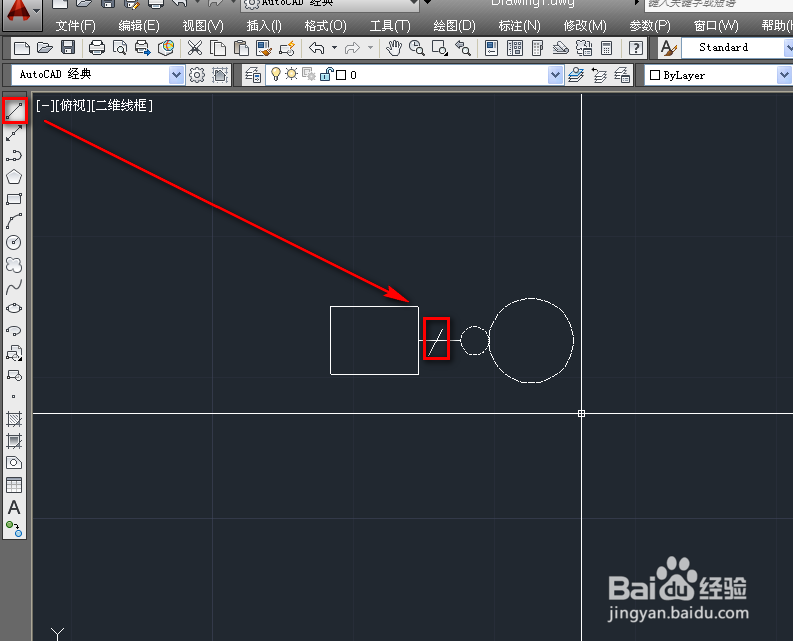Click the My Workspace icon
The image size is (793, 641).
tap(220, 75)
